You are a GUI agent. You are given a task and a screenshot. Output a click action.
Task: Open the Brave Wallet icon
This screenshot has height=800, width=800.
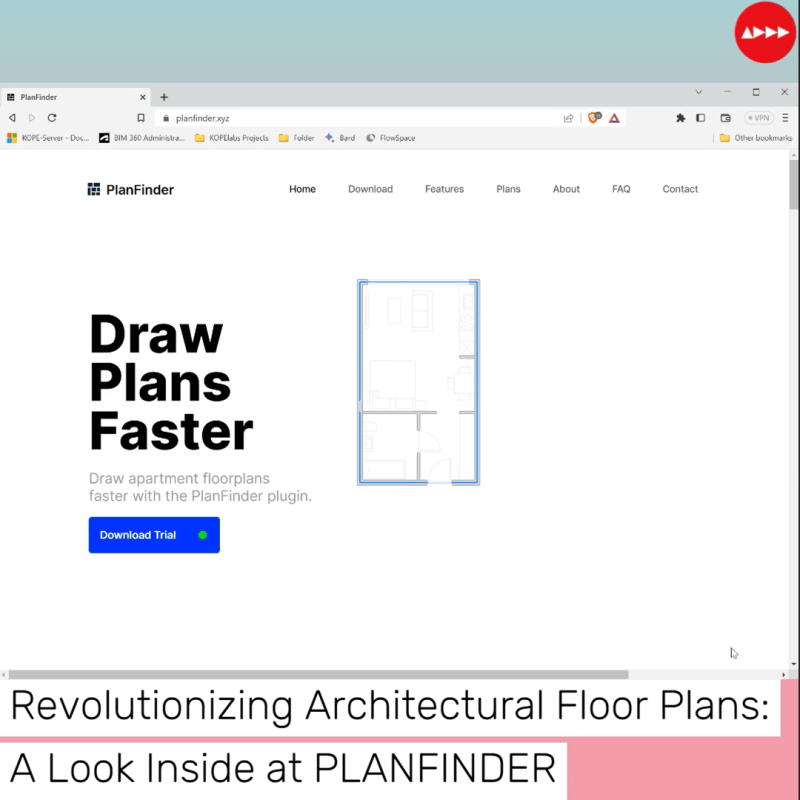tap(725, 117)
